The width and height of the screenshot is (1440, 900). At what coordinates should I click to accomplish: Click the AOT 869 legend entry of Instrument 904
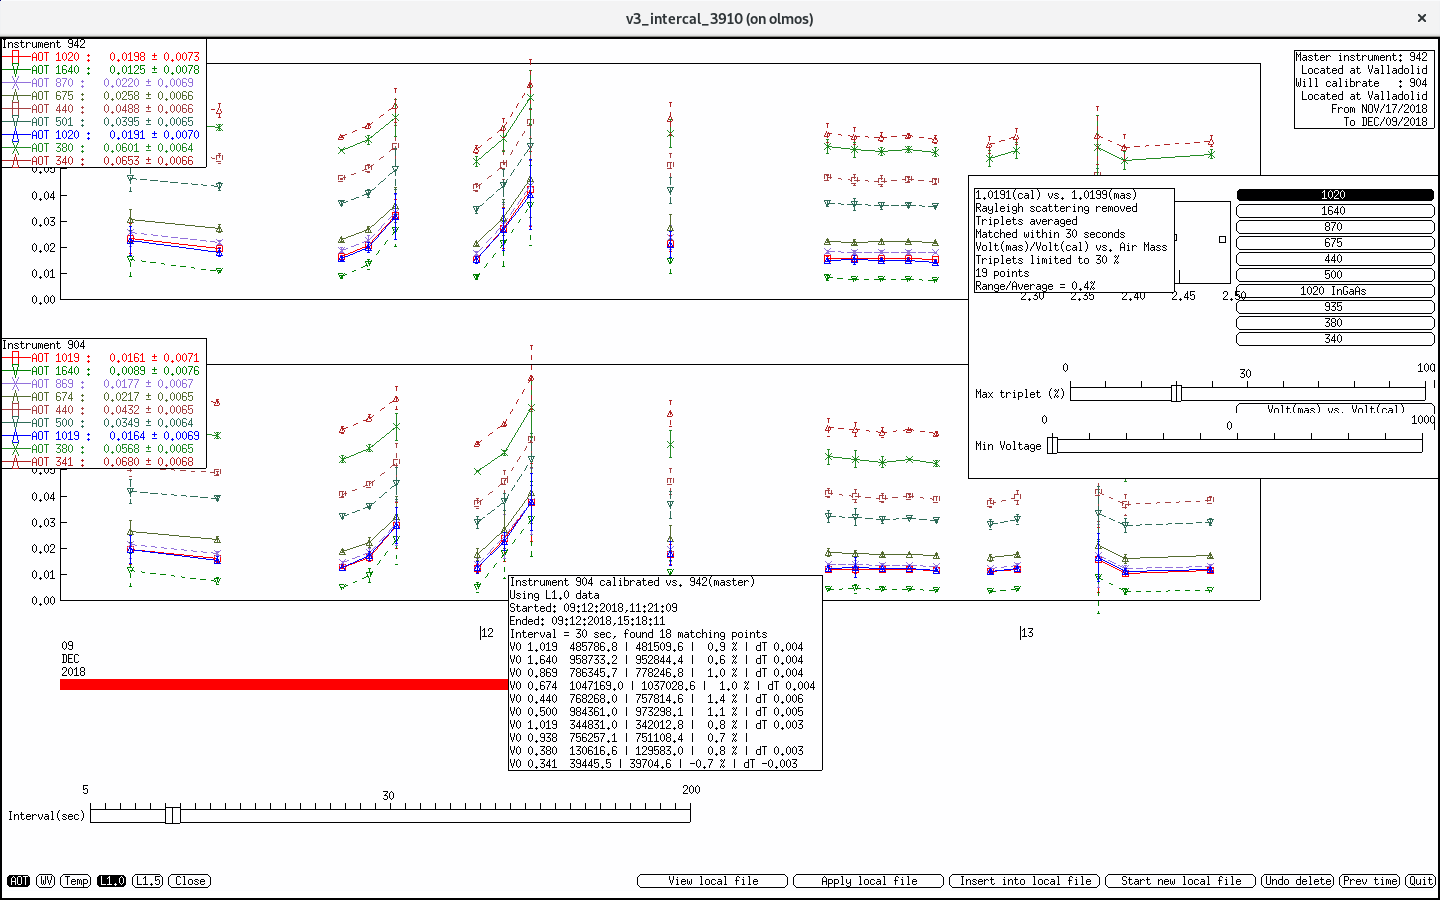click(x=102, y=384)
